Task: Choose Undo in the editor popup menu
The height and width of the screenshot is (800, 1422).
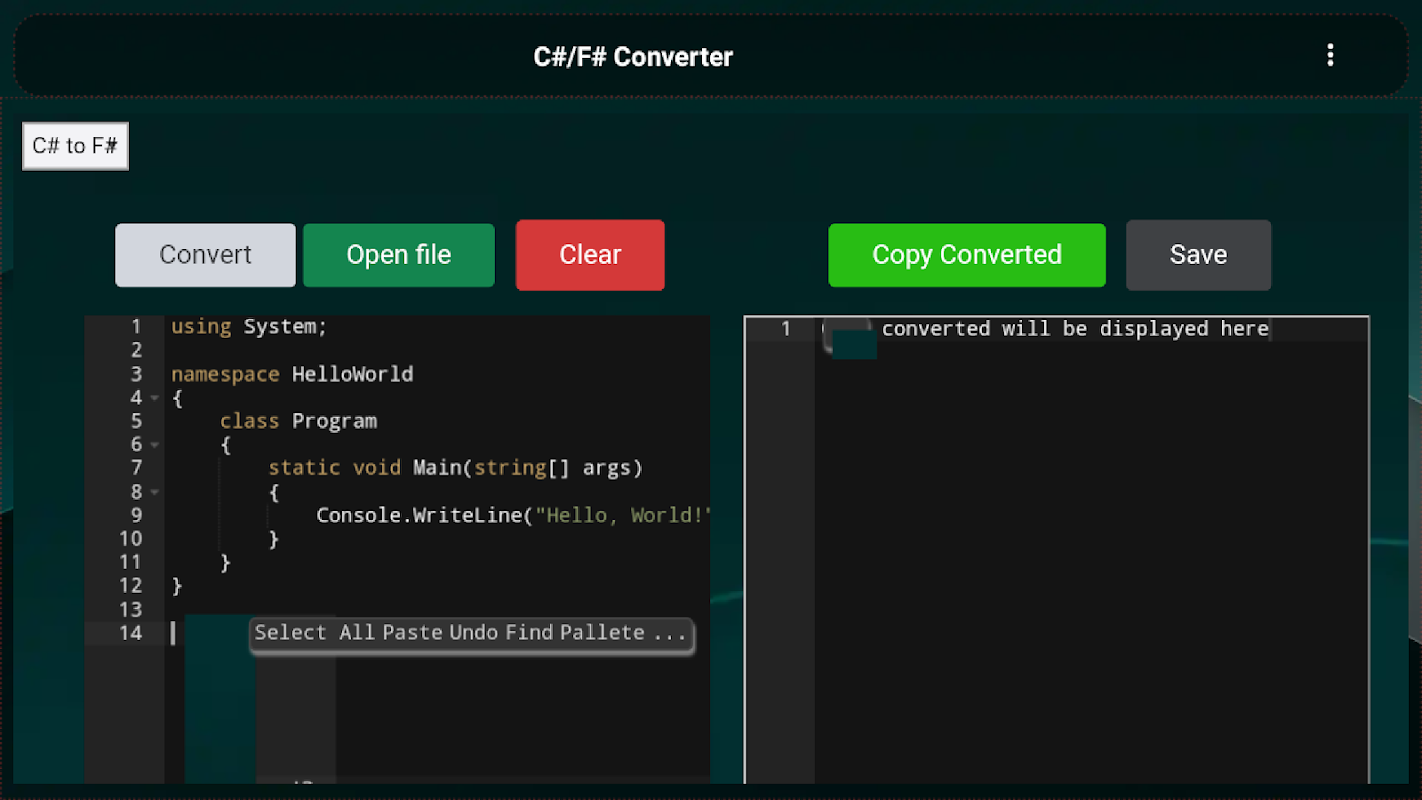Action: 473,632
